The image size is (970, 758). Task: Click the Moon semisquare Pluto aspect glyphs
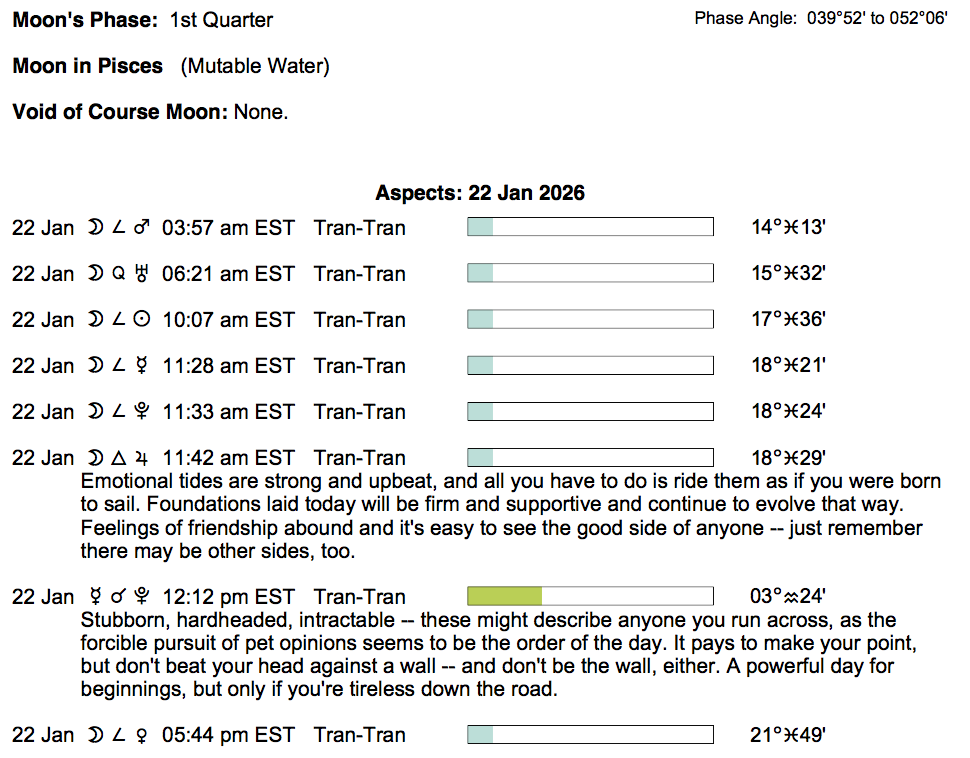(119, 412)
